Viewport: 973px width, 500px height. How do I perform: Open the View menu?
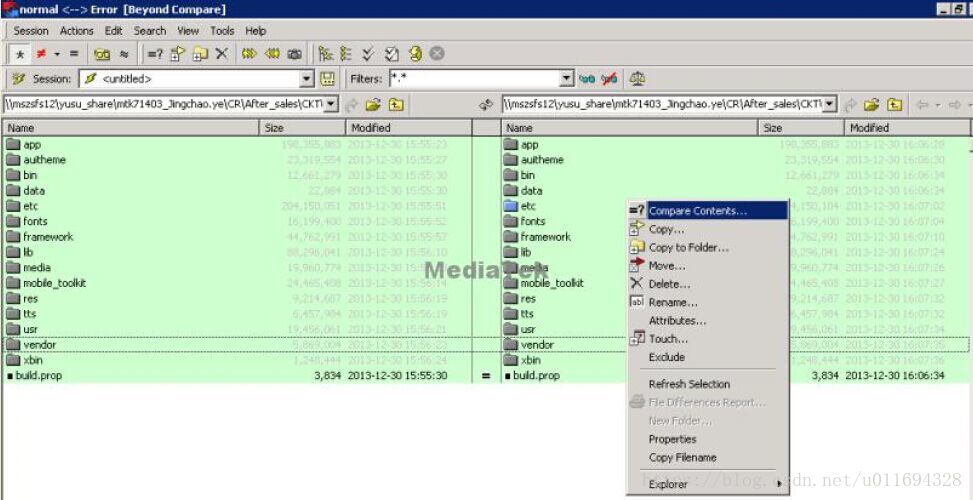pyautogui.click(x=188, y=30)
